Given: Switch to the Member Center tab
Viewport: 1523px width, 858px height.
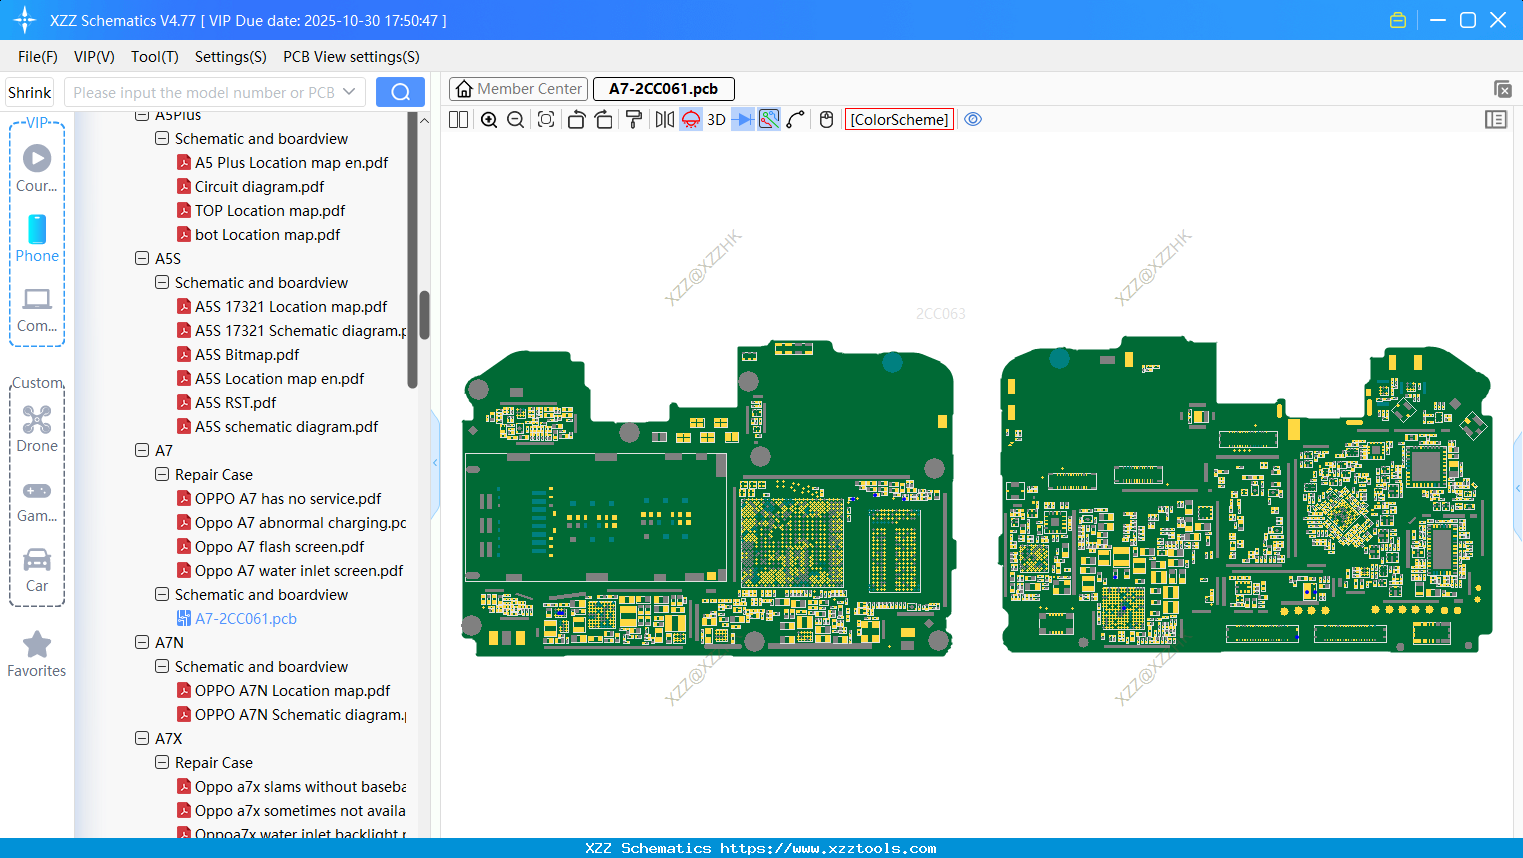Looking at the screenshot, I should [519, 89].
